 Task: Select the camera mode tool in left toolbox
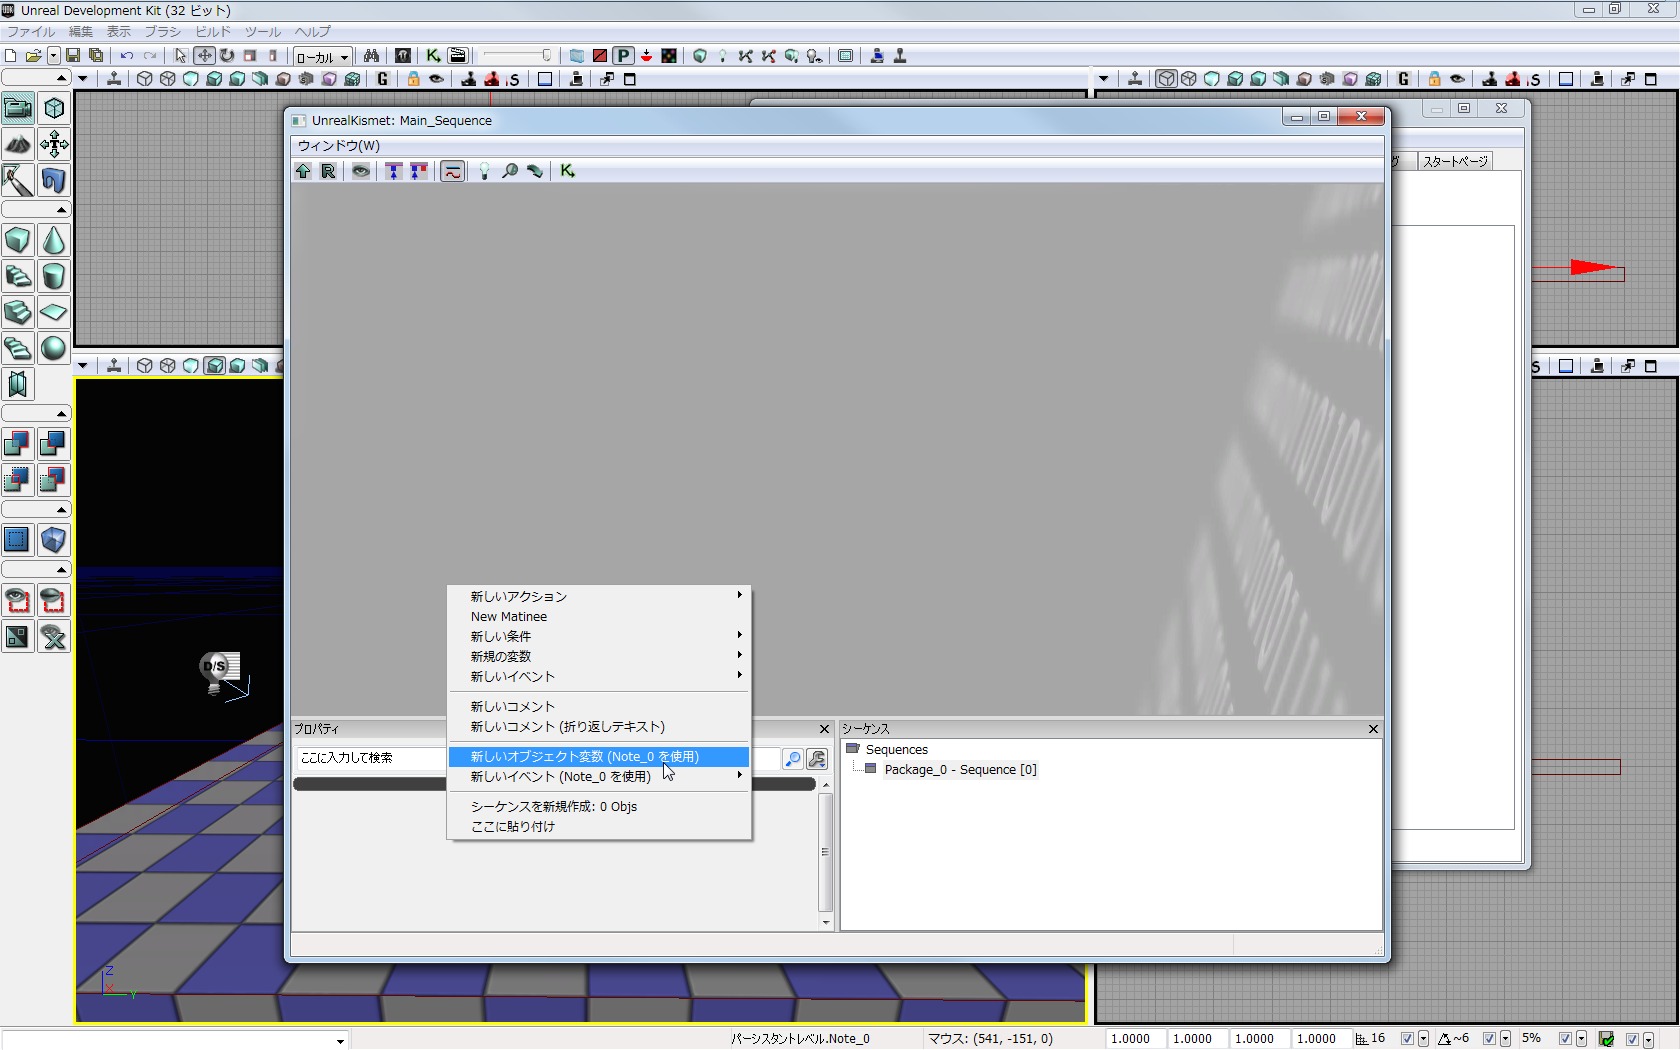coord(18,108)
